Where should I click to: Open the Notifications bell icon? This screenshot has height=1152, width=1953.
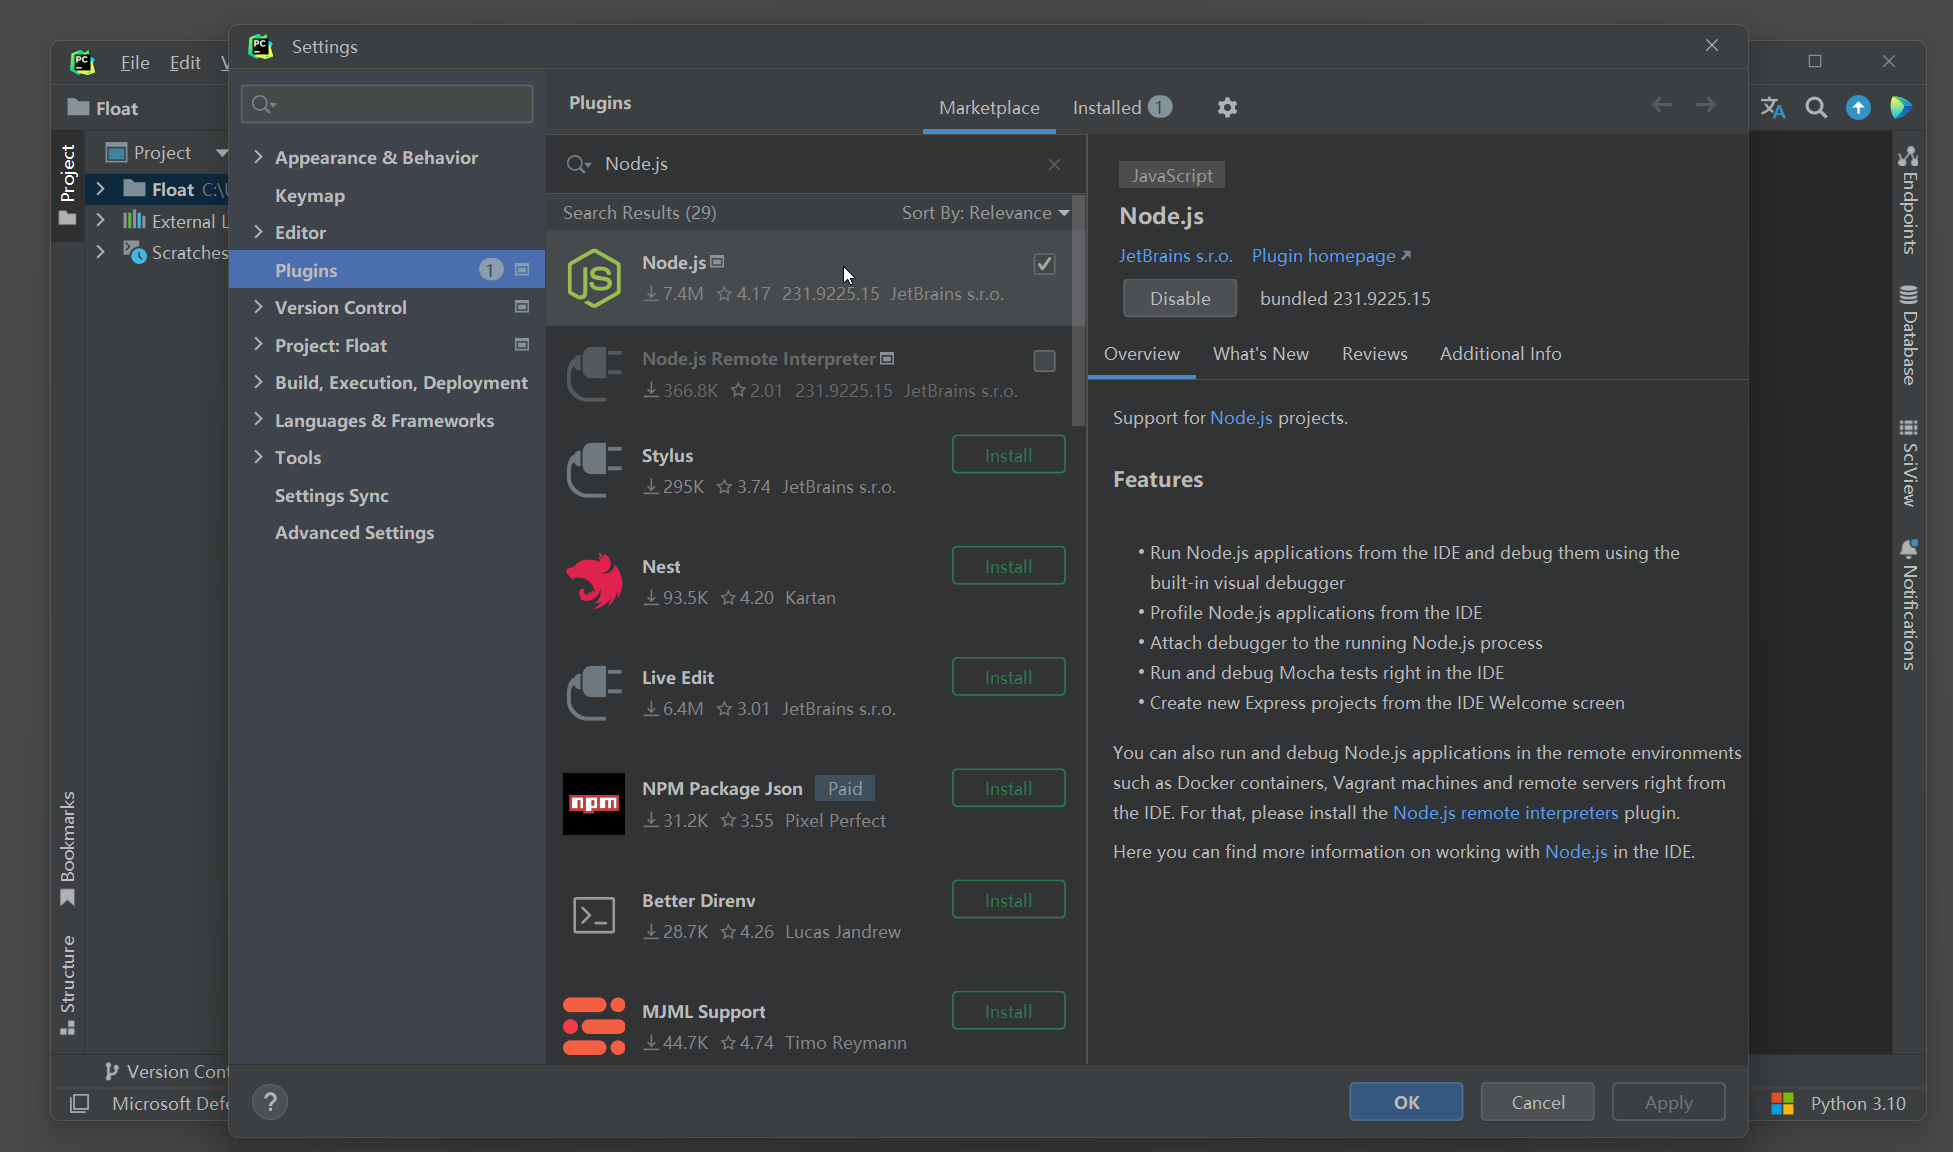click(1908, 549)
